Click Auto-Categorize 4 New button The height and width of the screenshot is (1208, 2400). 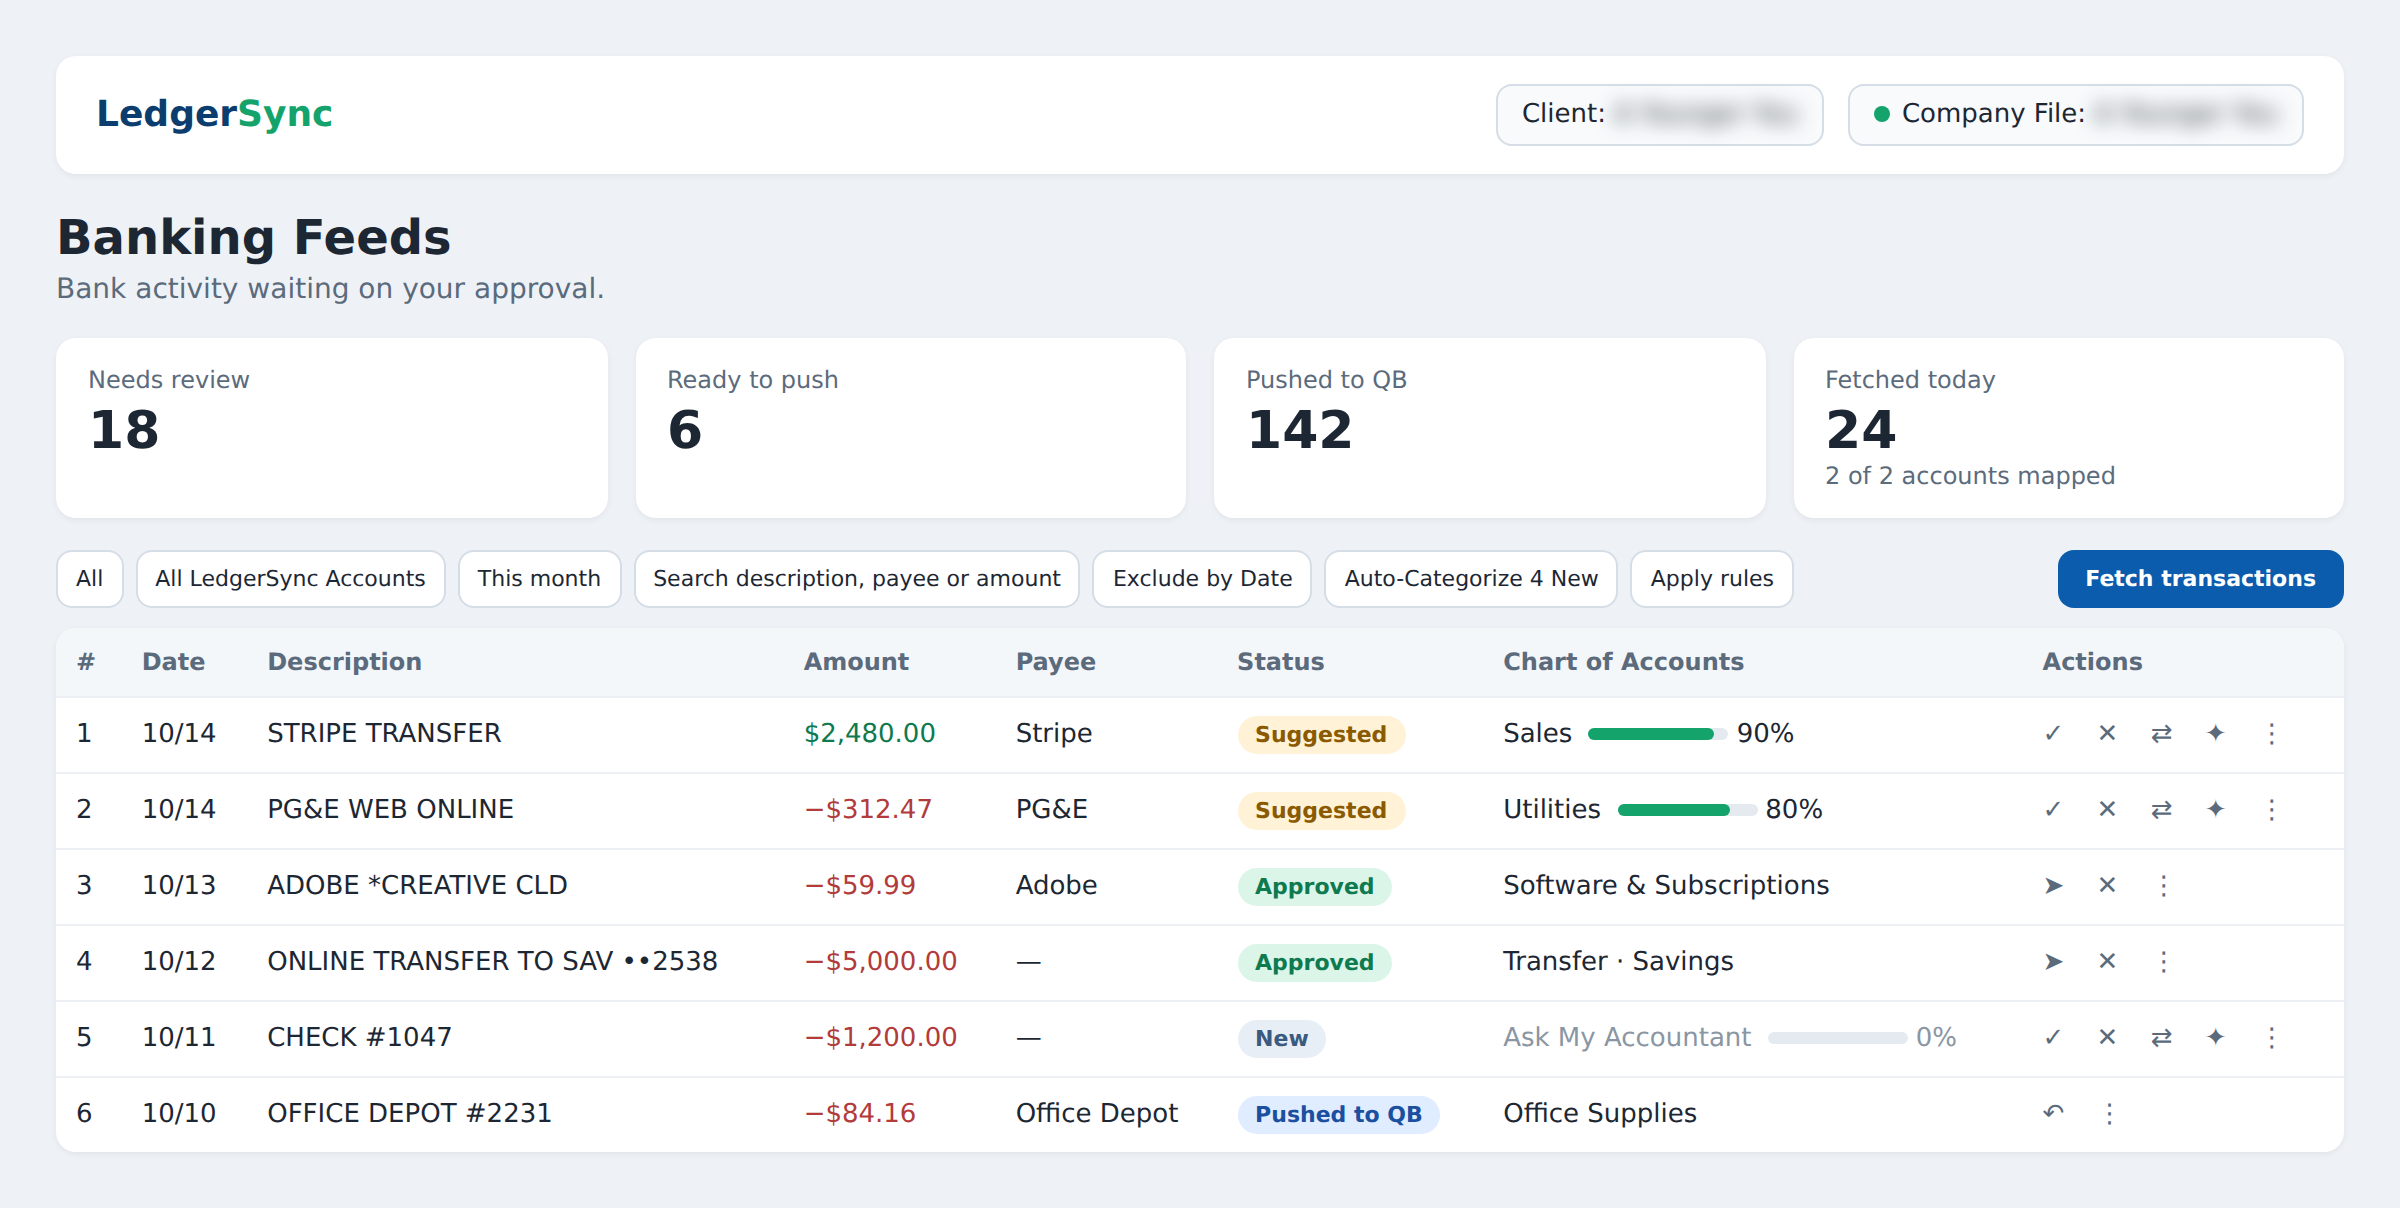[x=1470, y=578]
